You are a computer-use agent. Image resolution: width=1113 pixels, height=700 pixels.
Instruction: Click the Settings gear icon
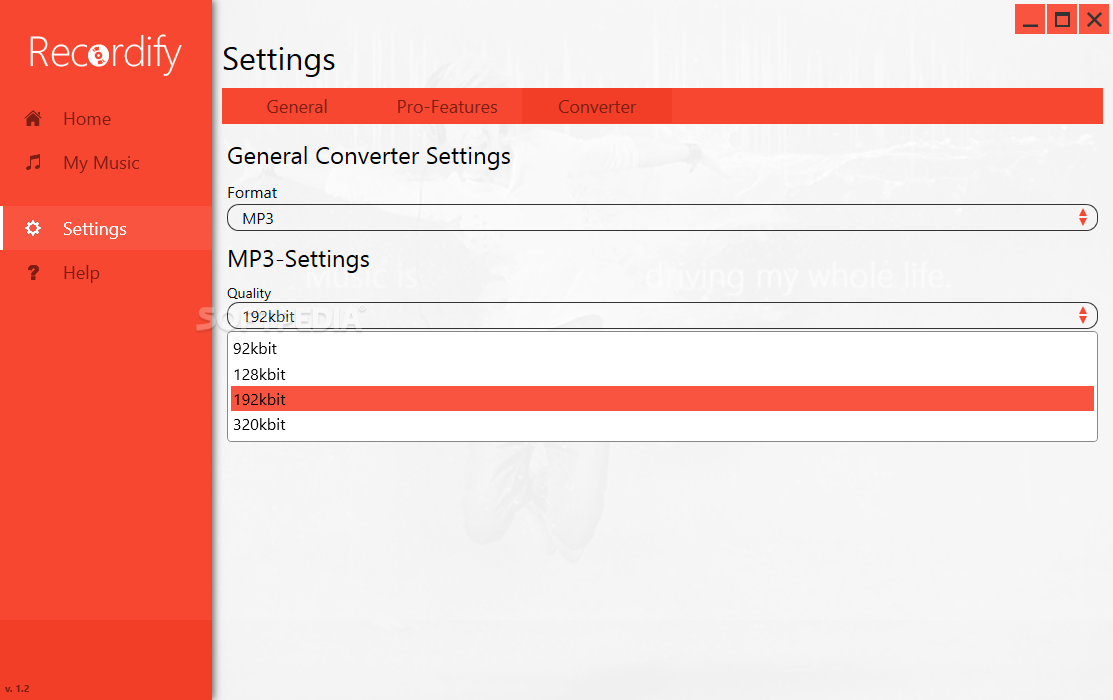coord(33,228)
